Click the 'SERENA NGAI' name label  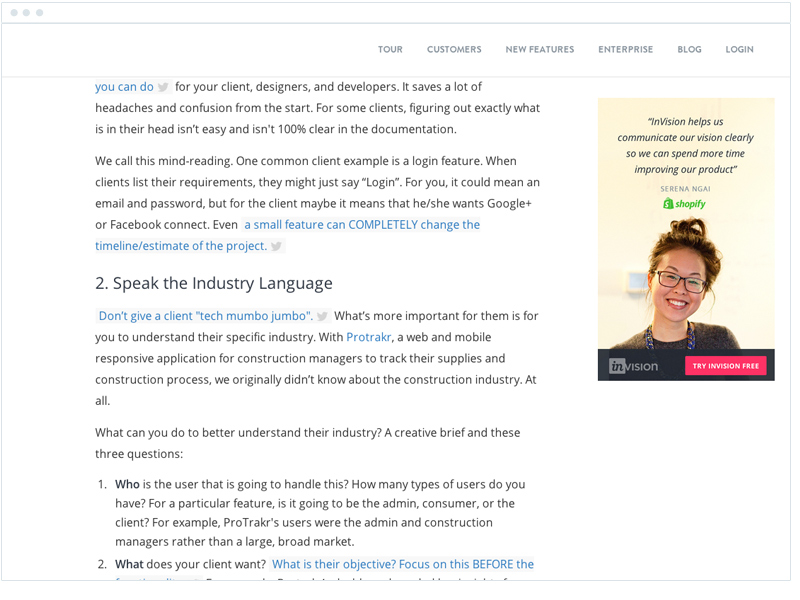pyautogui.click(x=685, y=189)
